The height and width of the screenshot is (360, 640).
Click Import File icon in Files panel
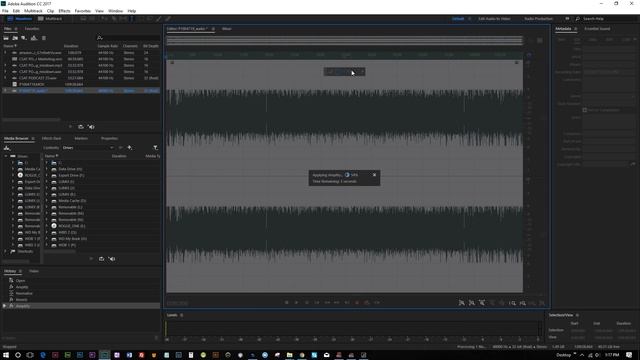(x=15, y=38)
